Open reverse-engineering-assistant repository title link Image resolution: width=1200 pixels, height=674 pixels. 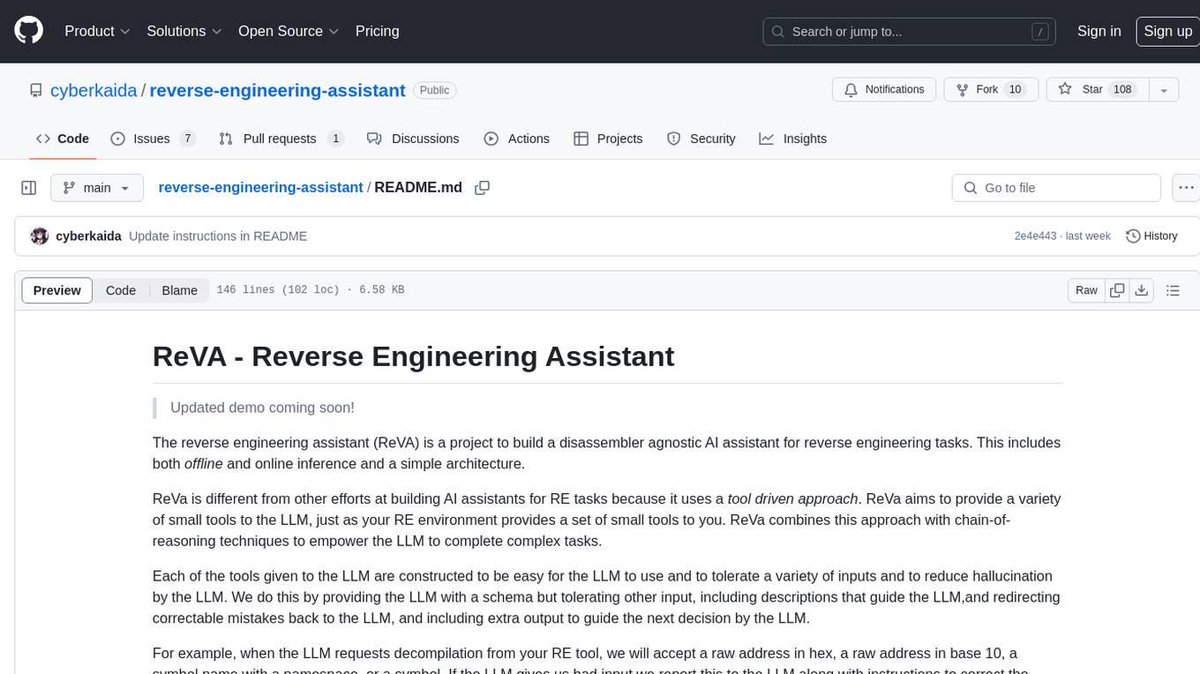(x=278, y=90)
